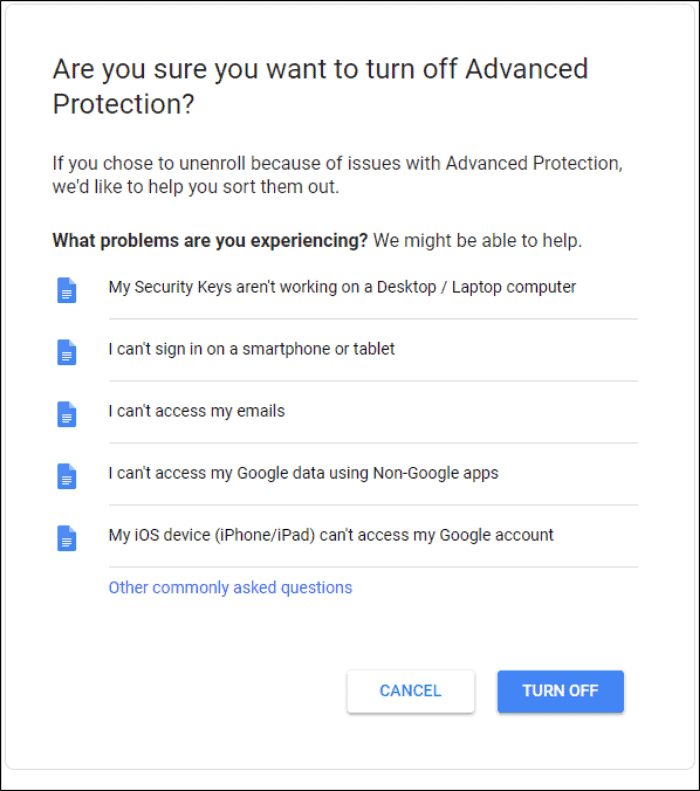Open Other commonly asked questions link
The height and width of the screenshot is (791, 700).
click(230, 588)
